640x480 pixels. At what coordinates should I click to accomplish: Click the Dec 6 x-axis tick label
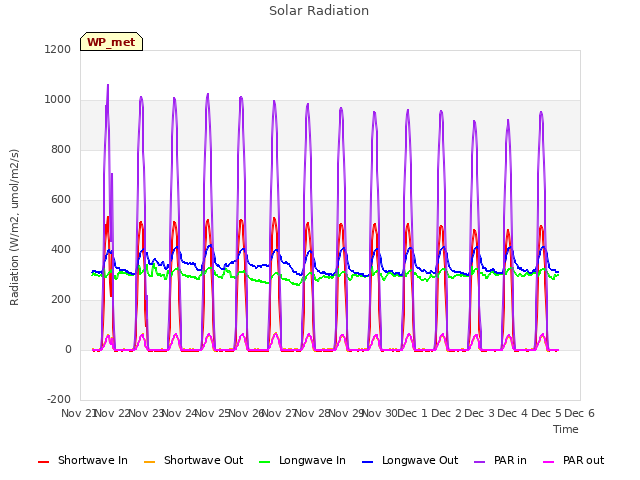tap(579, 413)
